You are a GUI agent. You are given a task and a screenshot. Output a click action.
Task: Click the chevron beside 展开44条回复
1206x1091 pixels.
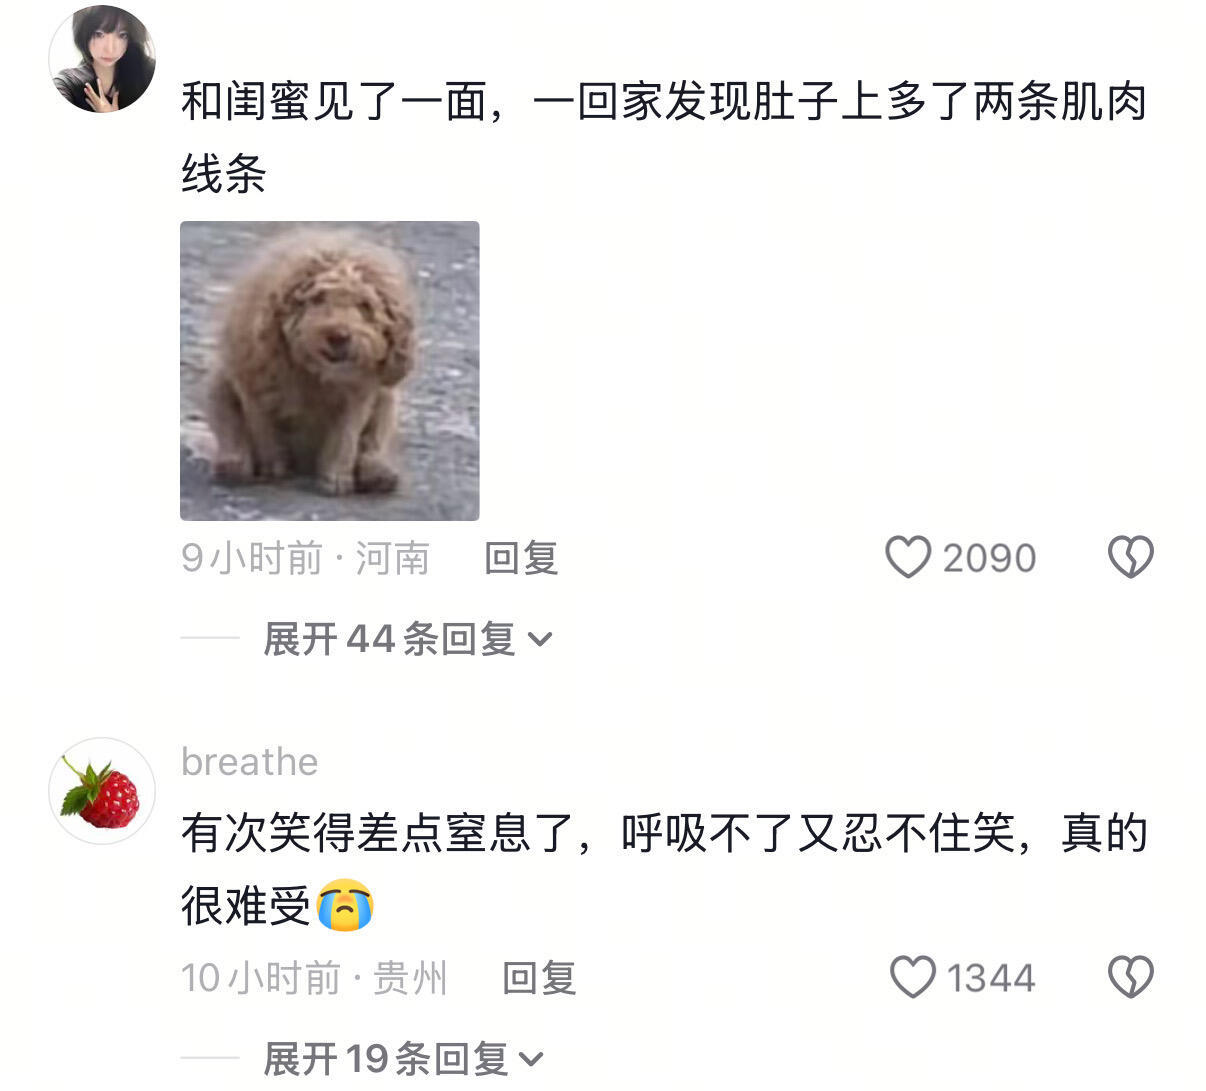539,640
